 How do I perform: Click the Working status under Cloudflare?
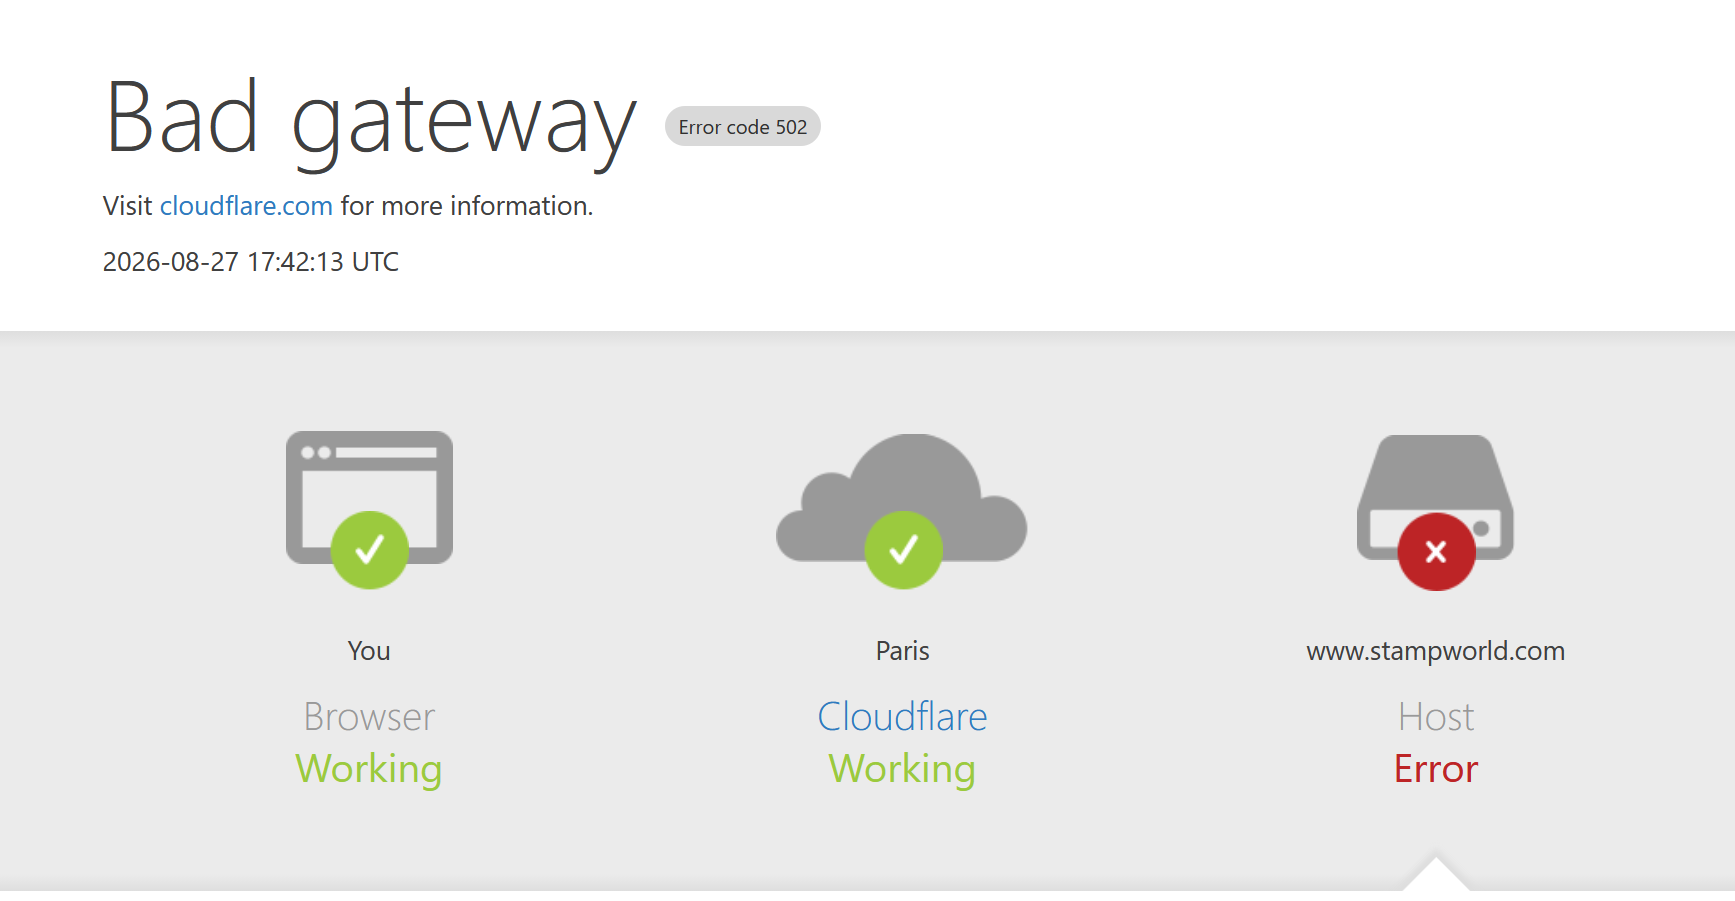point(902,769)
